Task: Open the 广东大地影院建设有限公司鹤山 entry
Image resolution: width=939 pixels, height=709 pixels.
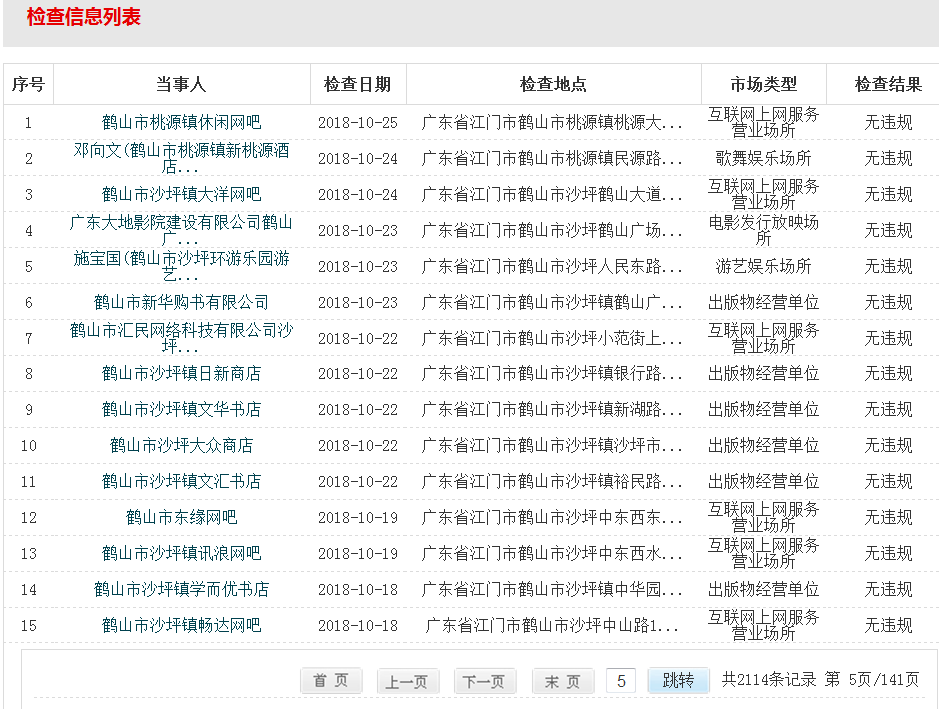Action: [181, 230]
